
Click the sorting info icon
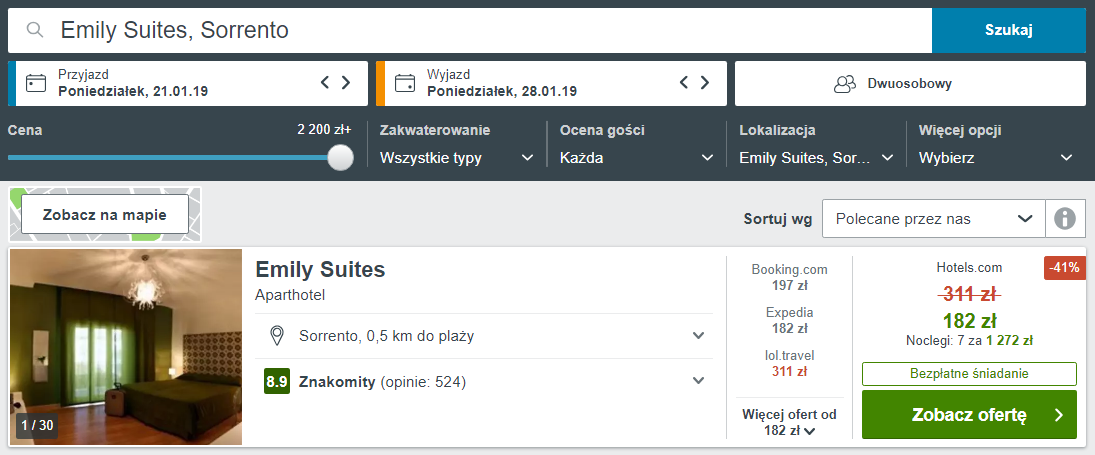(x=1065, y=218)
